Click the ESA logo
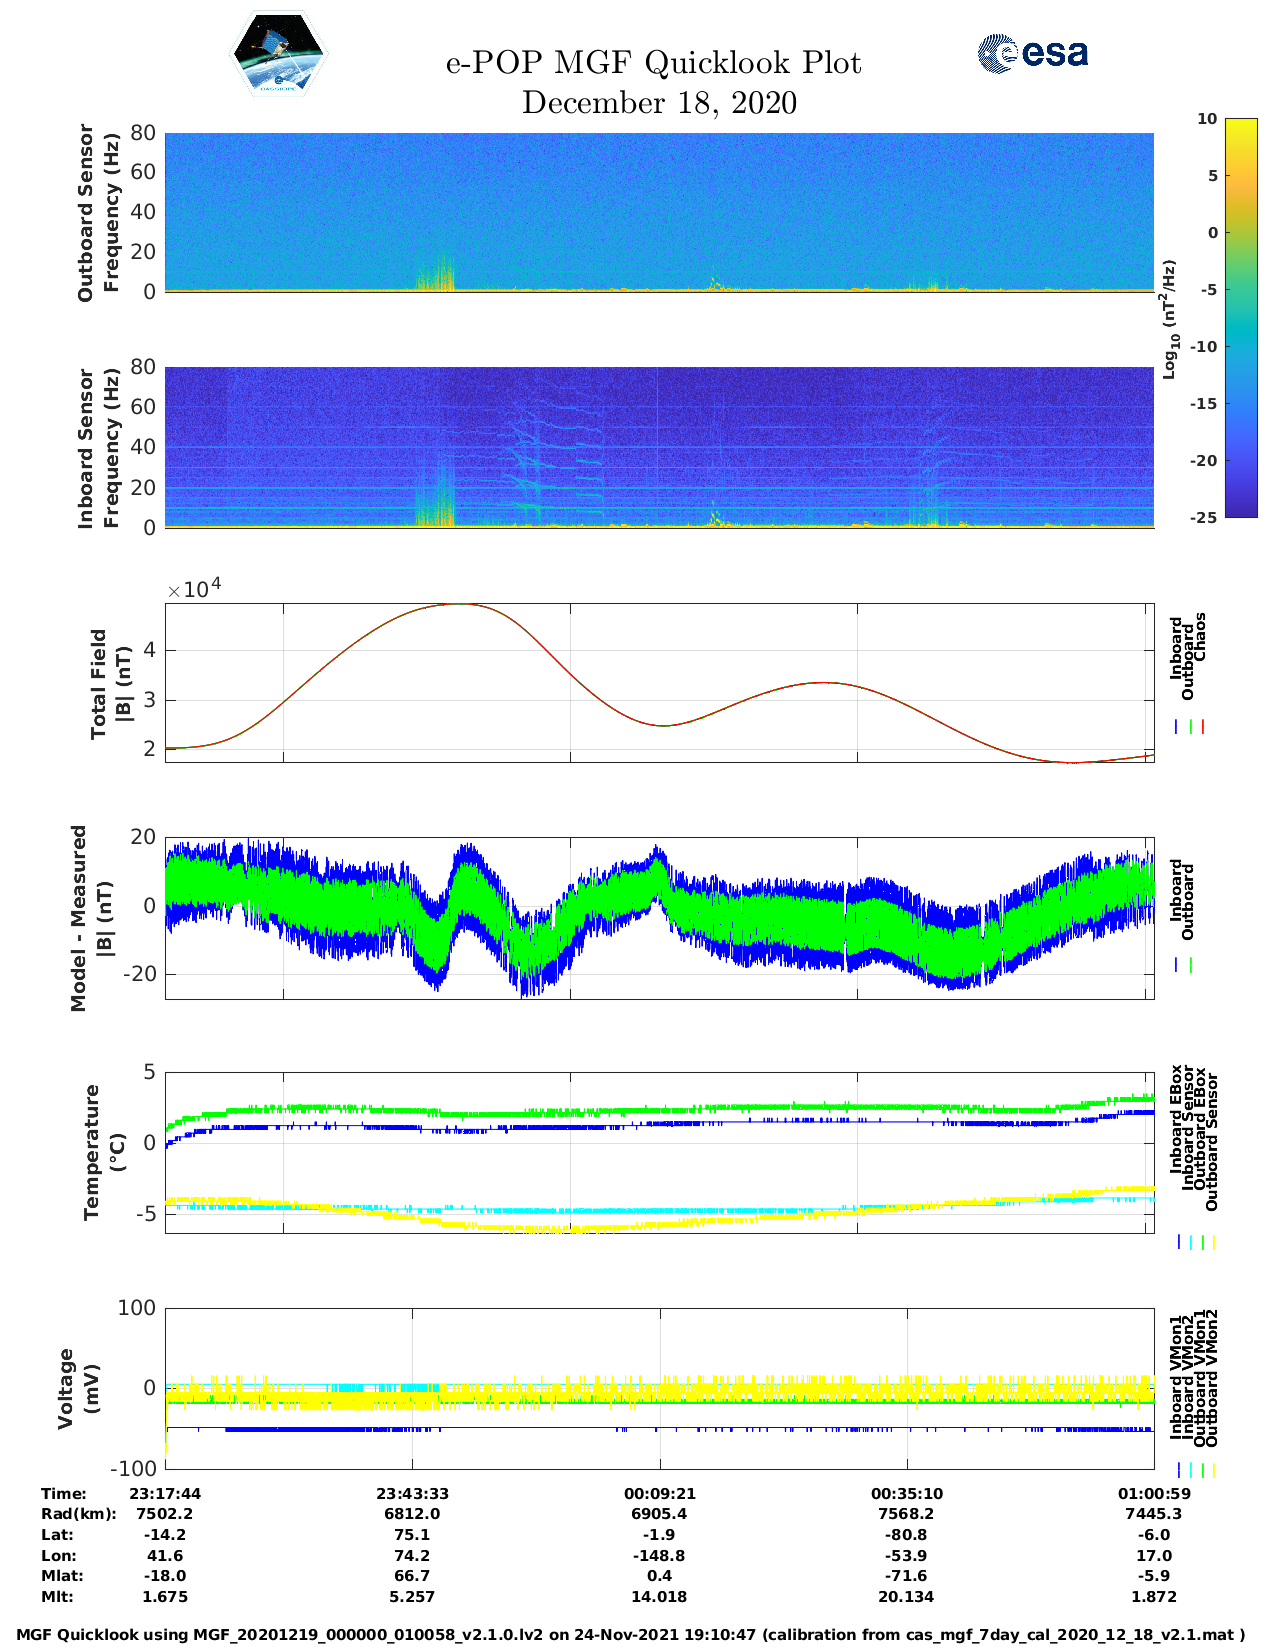The image size is (1275, 1650). click(1032, 53)
